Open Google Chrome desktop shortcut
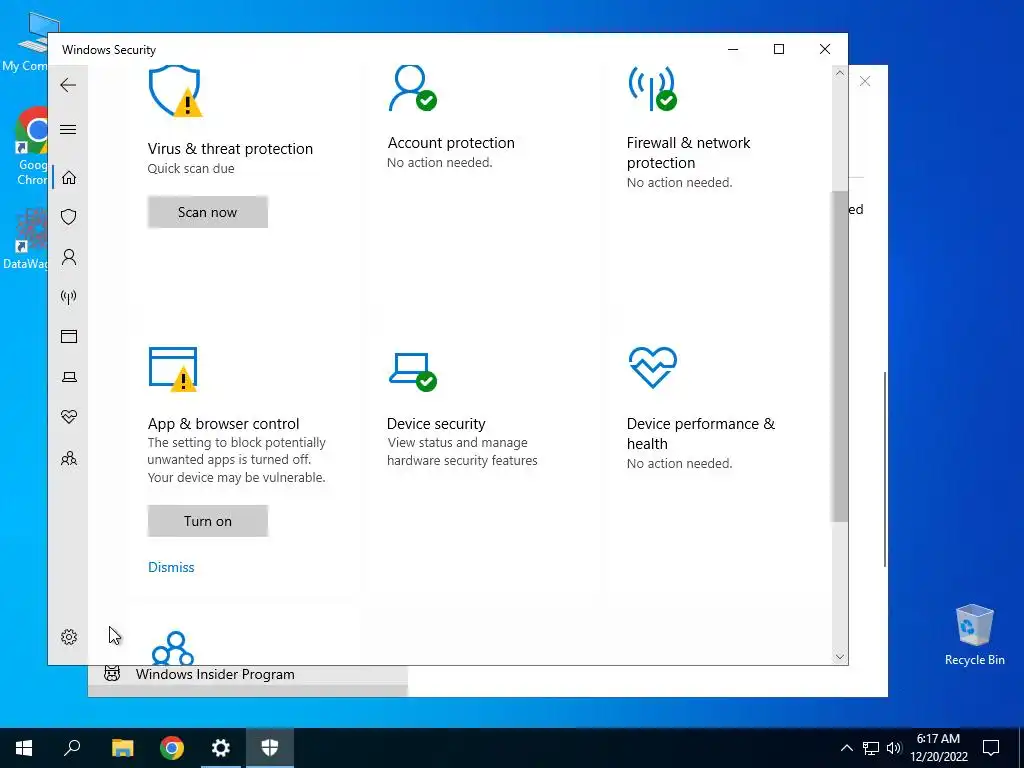1024x768 pixels. [x=31, y=147]
